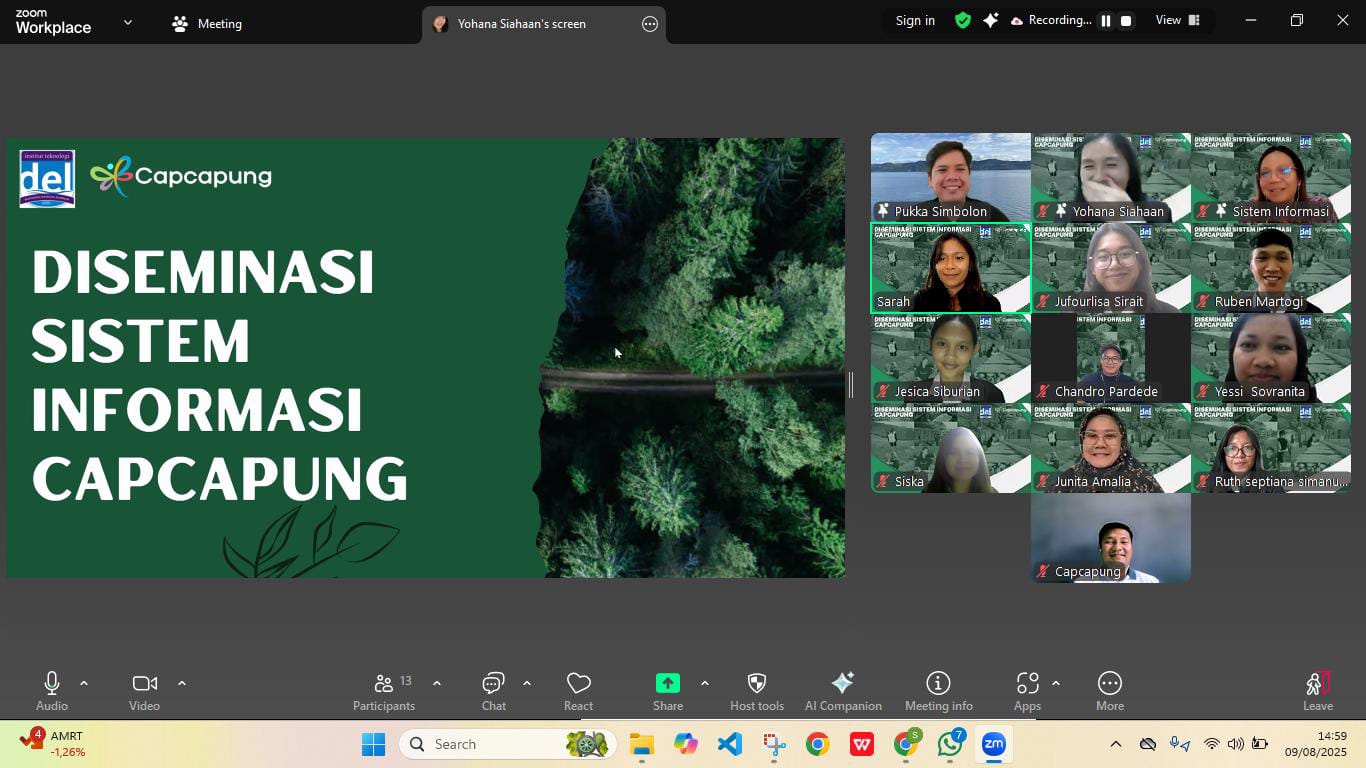Pause the recording
Image resolution: width=1366 pixels, height=768 pixels.
coord(1106,20)
